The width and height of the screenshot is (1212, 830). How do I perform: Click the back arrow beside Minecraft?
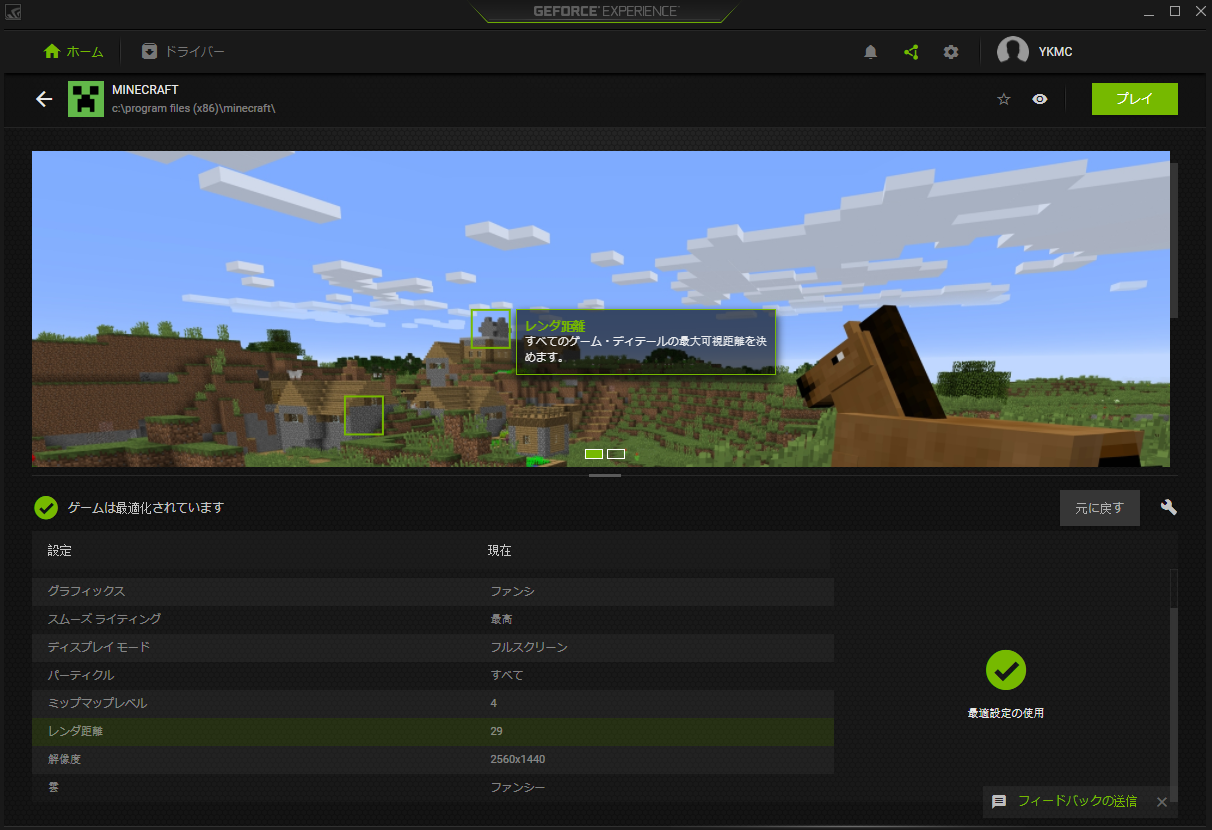coord(43,99)
